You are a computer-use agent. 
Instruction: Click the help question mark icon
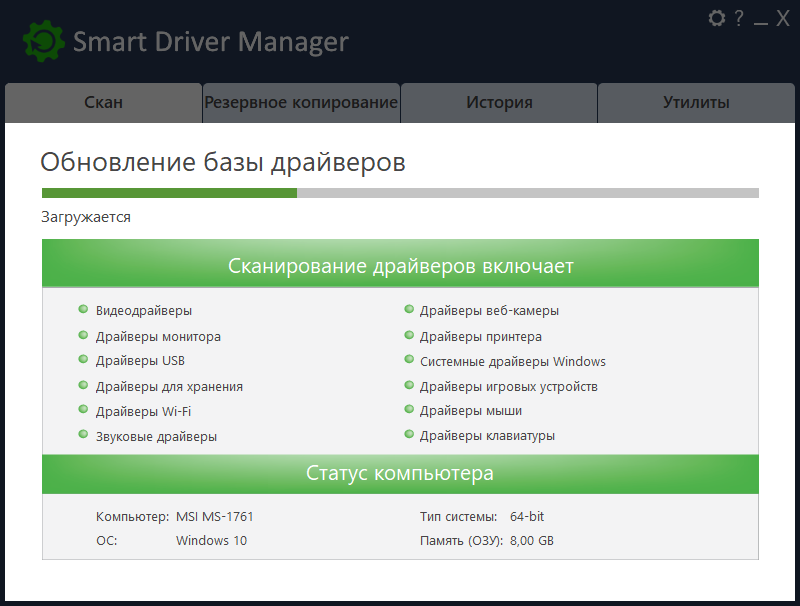[739, 18]
